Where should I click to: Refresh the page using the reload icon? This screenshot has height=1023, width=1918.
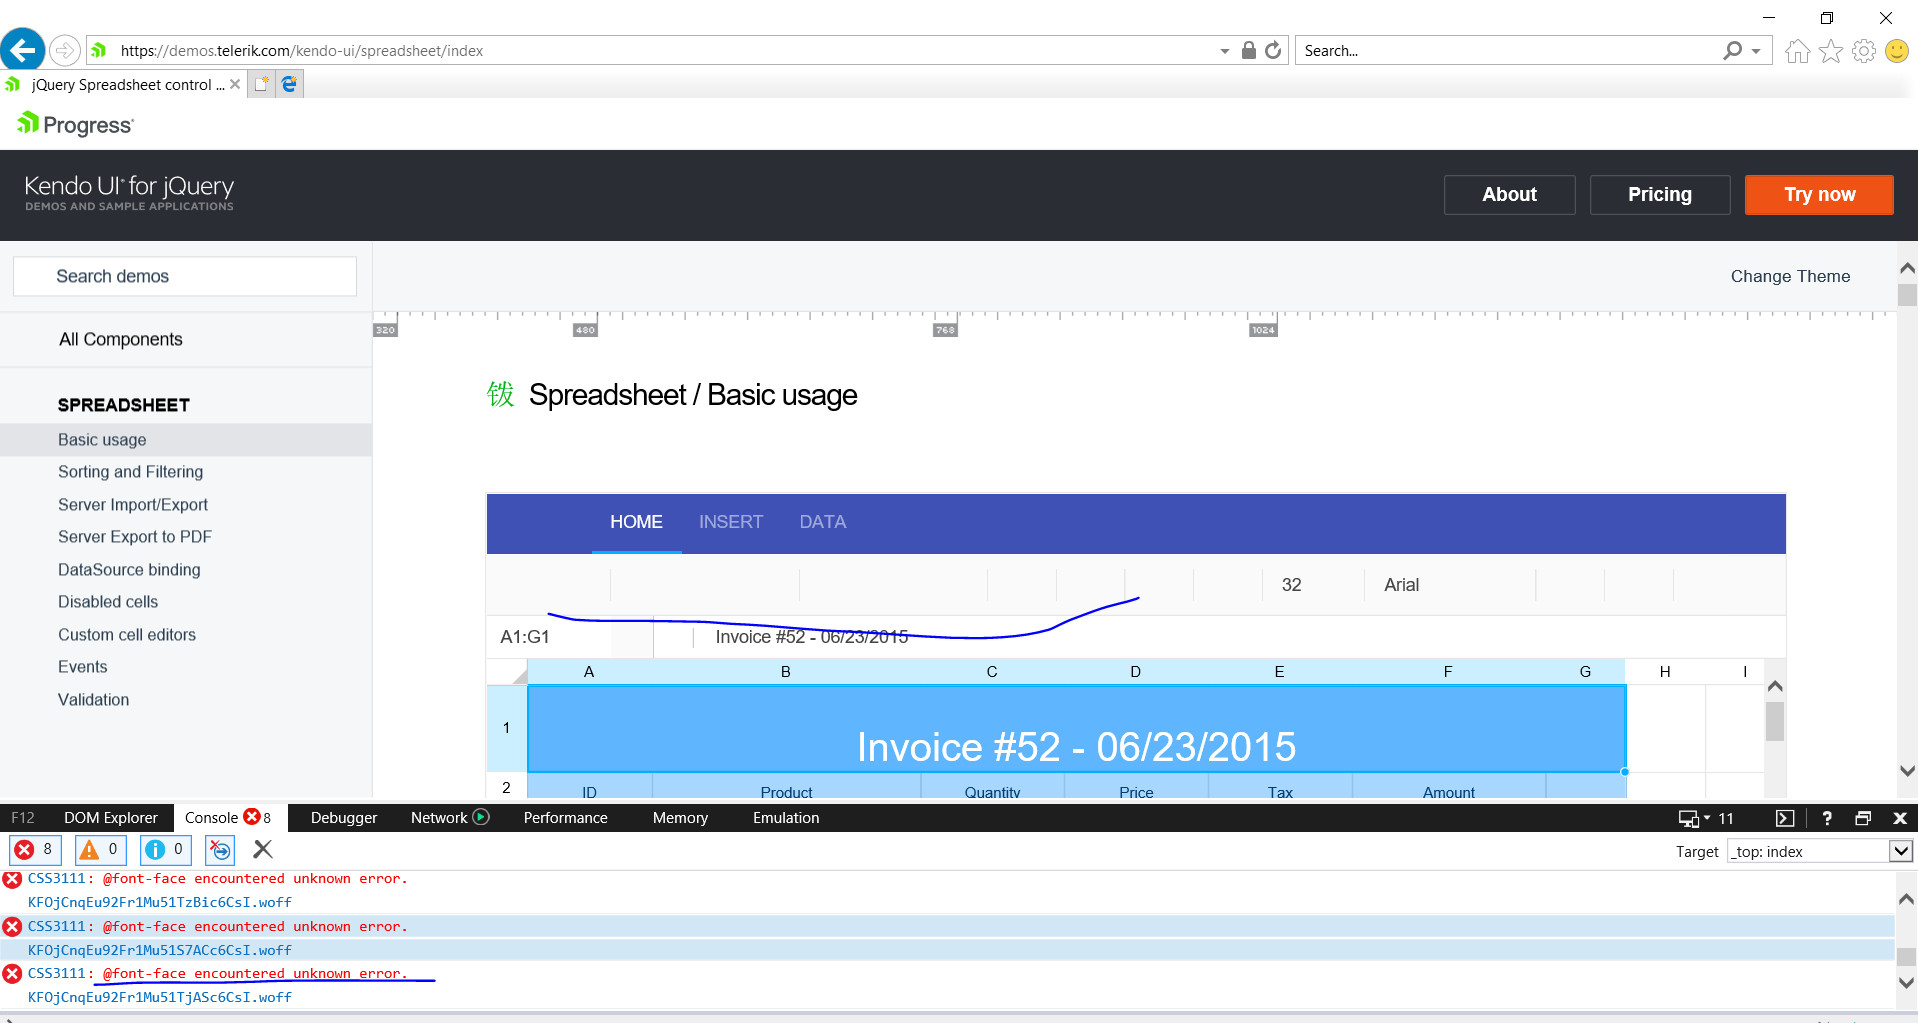tap(1273, 50)
